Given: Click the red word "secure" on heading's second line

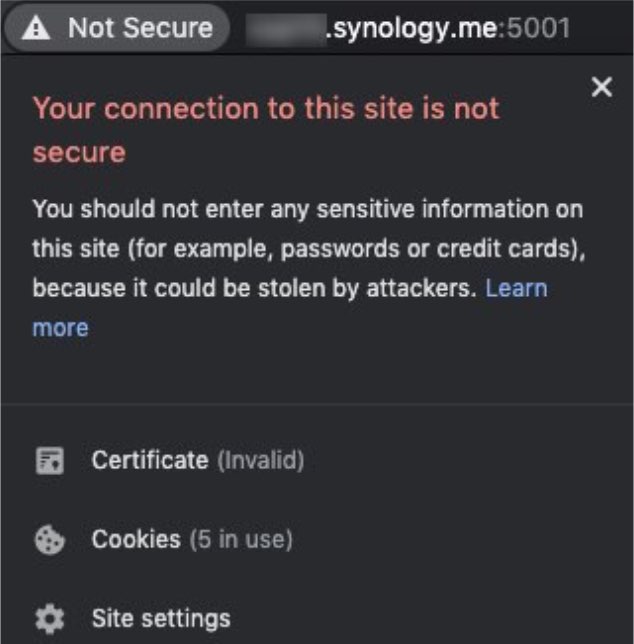Looking at the screenshot, I should tap(79, 153).
